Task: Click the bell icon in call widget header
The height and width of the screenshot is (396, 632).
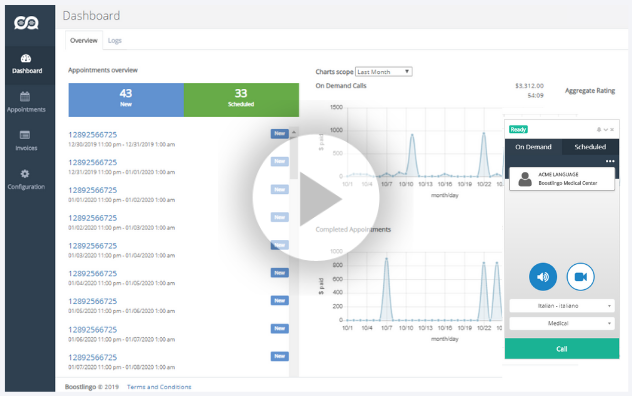Action: [599, 129]
